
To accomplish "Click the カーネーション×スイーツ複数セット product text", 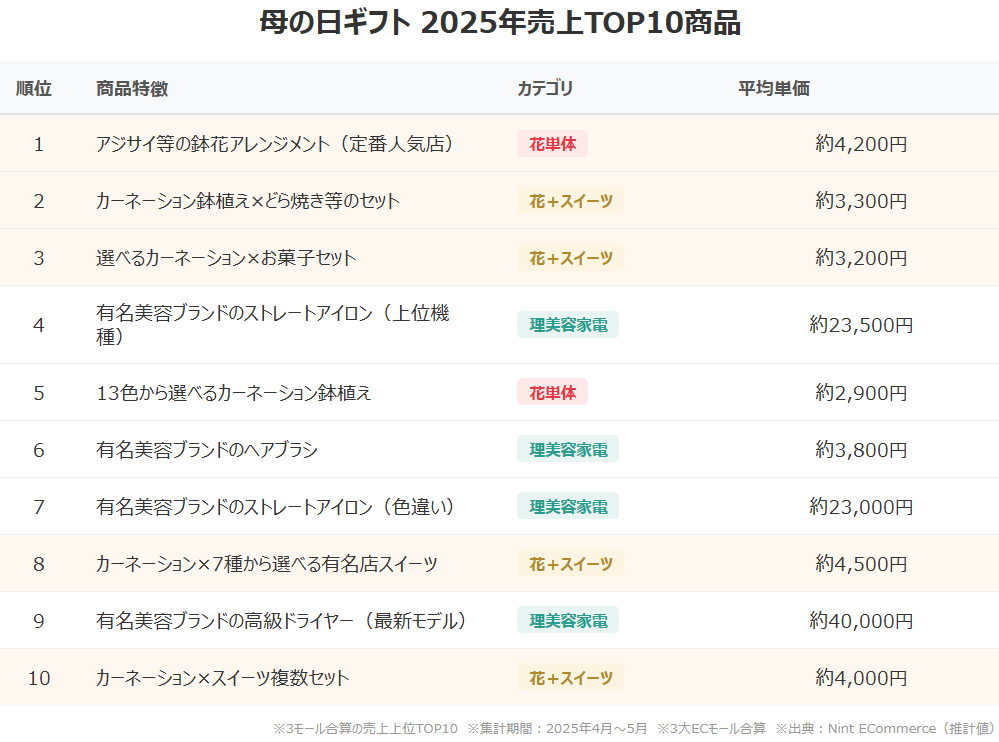I will [223, 678].
